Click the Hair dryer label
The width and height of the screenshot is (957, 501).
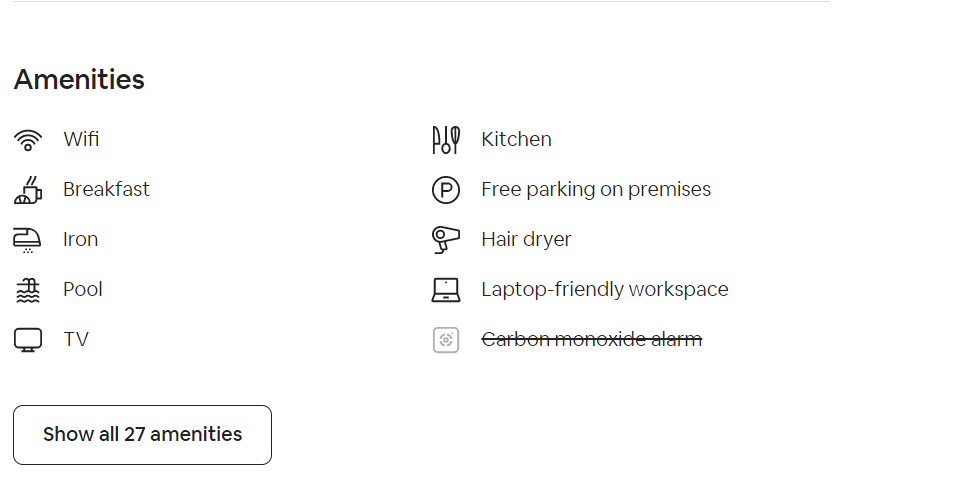click(x=526, y=239)
